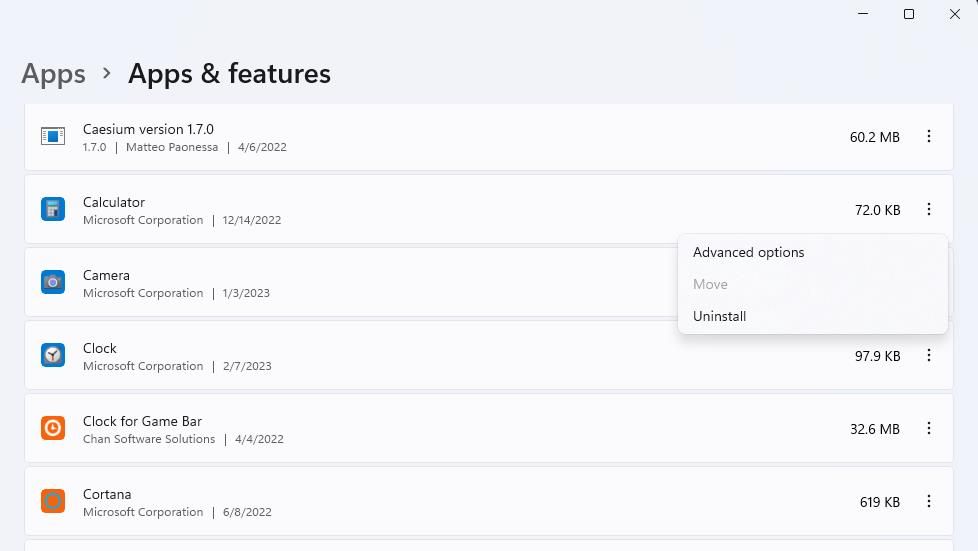Click the Caesium app icon
978x551 pixels.
pyautogui.click(x=53, y=136)
